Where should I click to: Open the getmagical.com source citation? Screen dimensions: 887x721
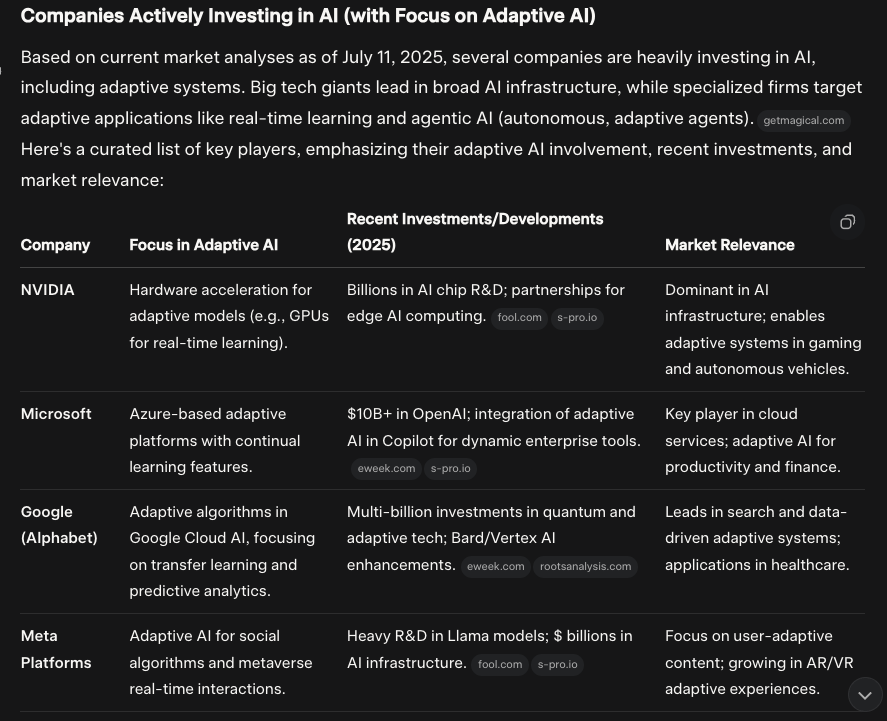(803, 120)
